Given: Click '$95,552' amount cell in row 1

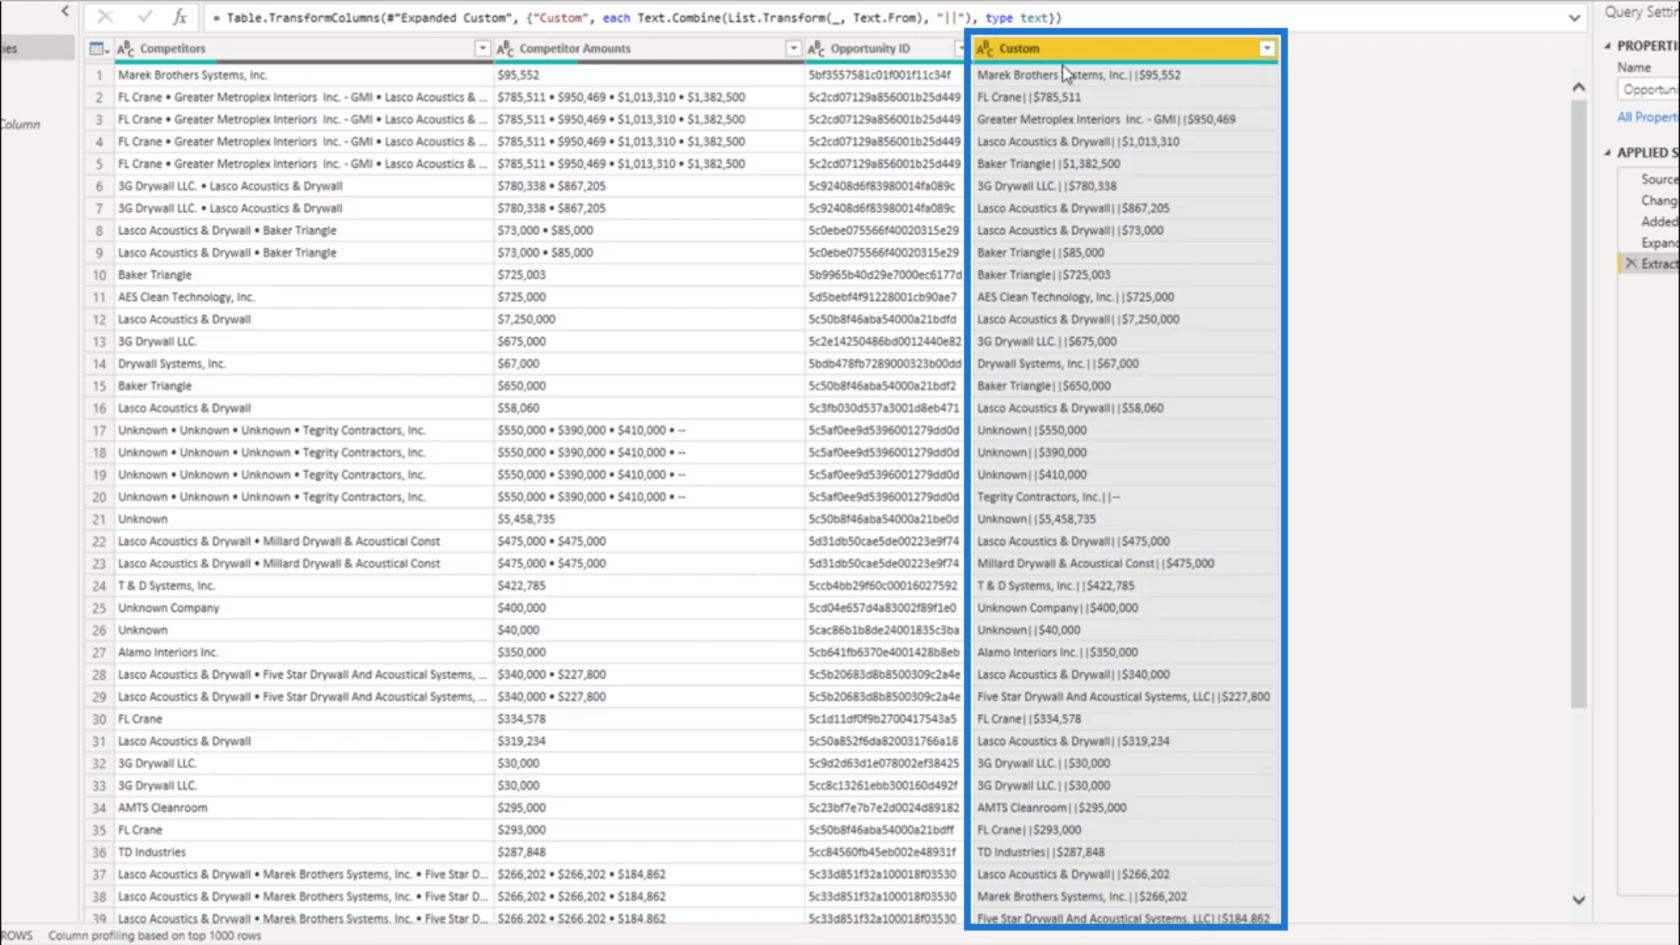Looking at the screenshot, I should (x=518, y=75).
